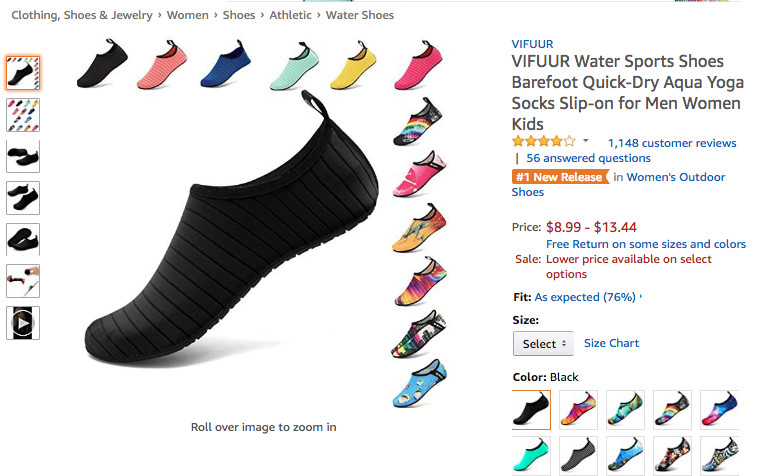Click the 4-star rating stars

coord(543,142)
